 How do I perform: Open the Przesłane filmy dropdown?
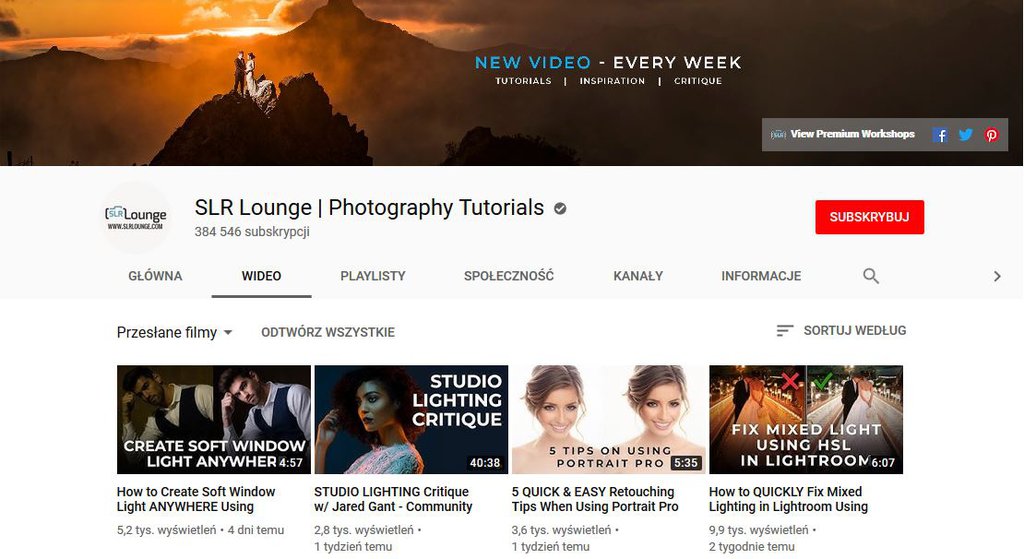(174, 332)
